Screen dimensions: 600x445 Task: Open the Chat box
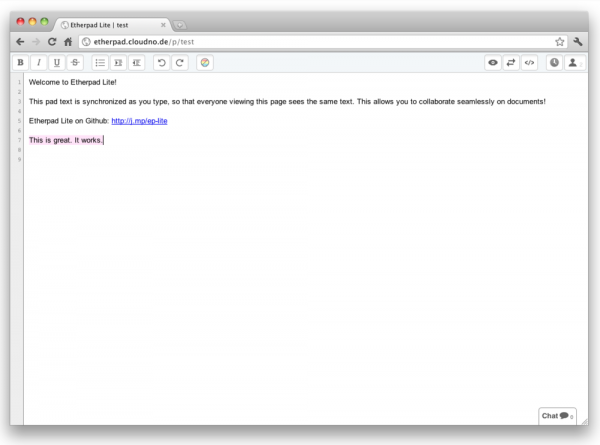557,416
